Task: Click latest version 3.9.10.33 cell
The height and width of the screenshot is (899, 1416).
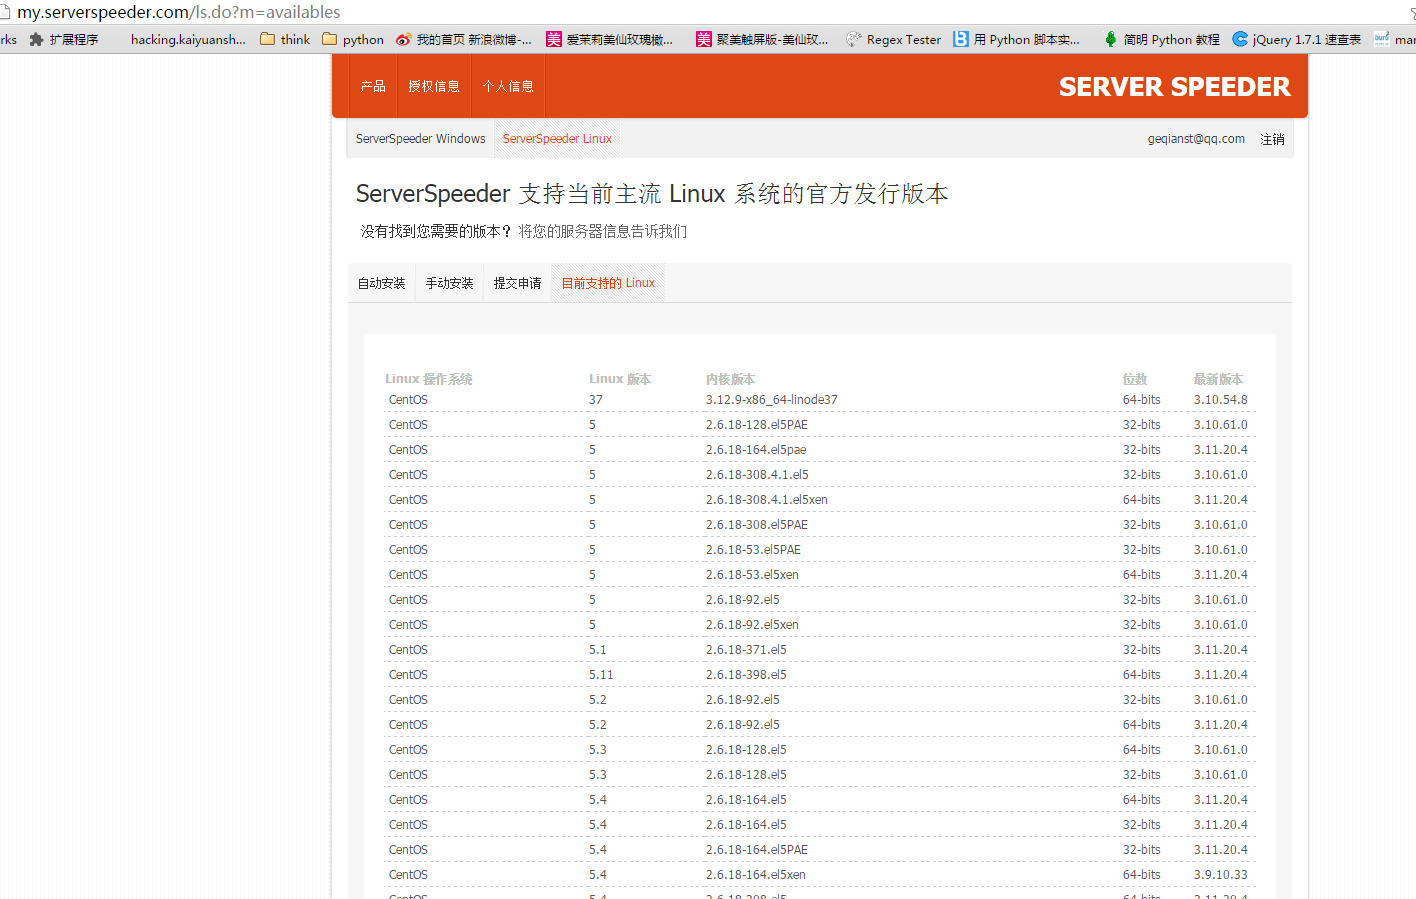Action: (x=1220, y=875)
